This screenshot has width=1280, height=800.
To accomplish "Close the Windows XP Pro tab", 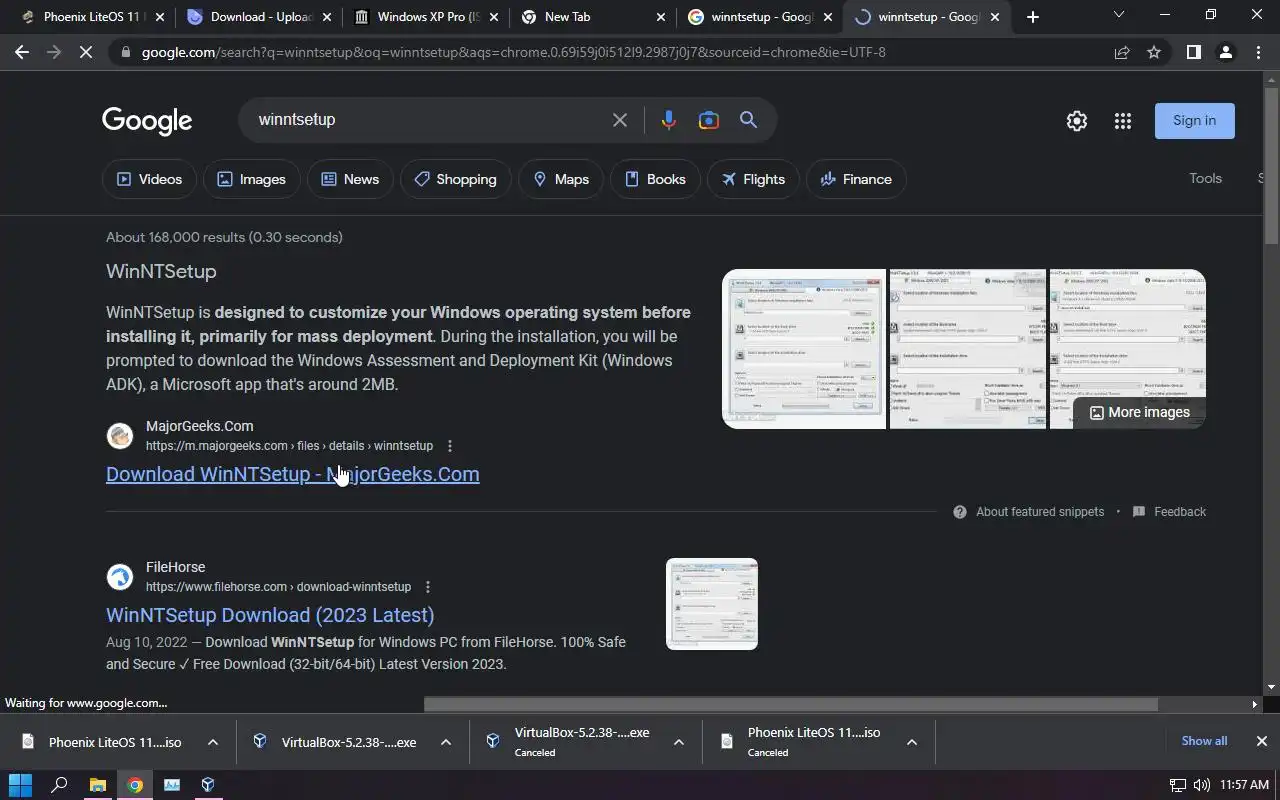I will [x=493, y=17].
